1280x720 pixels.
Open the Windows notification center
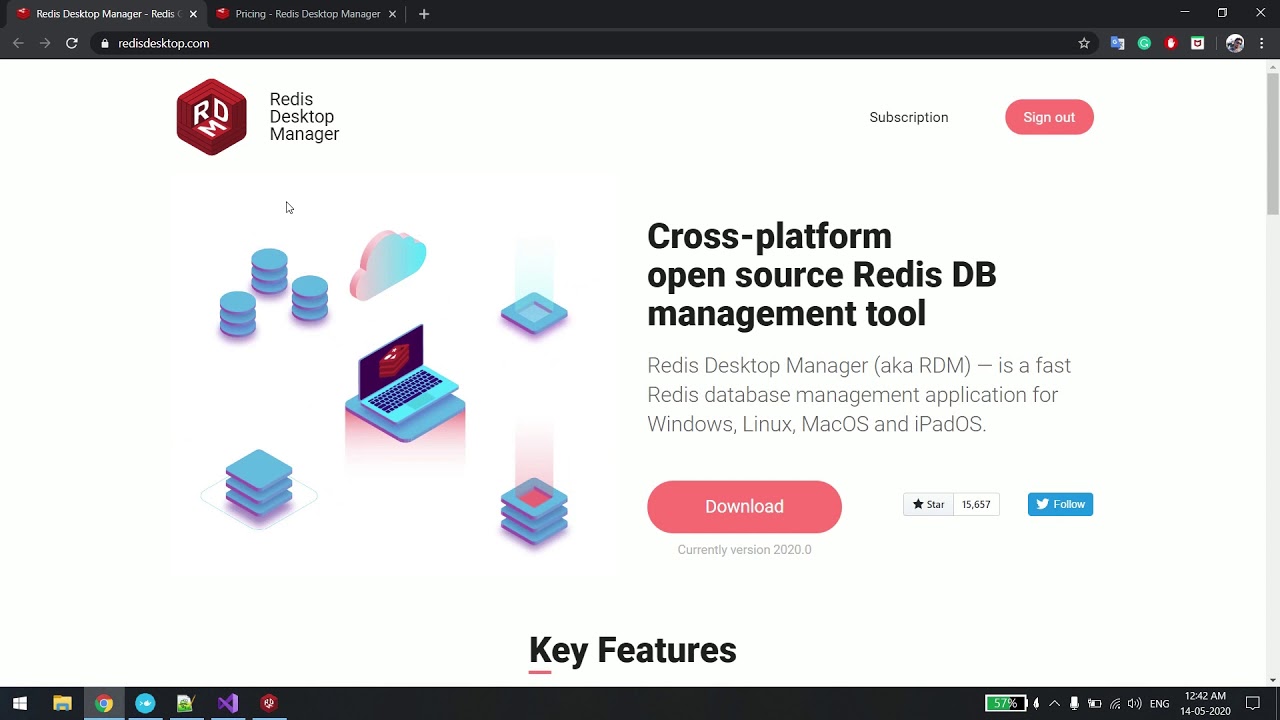coord(1253,704)
